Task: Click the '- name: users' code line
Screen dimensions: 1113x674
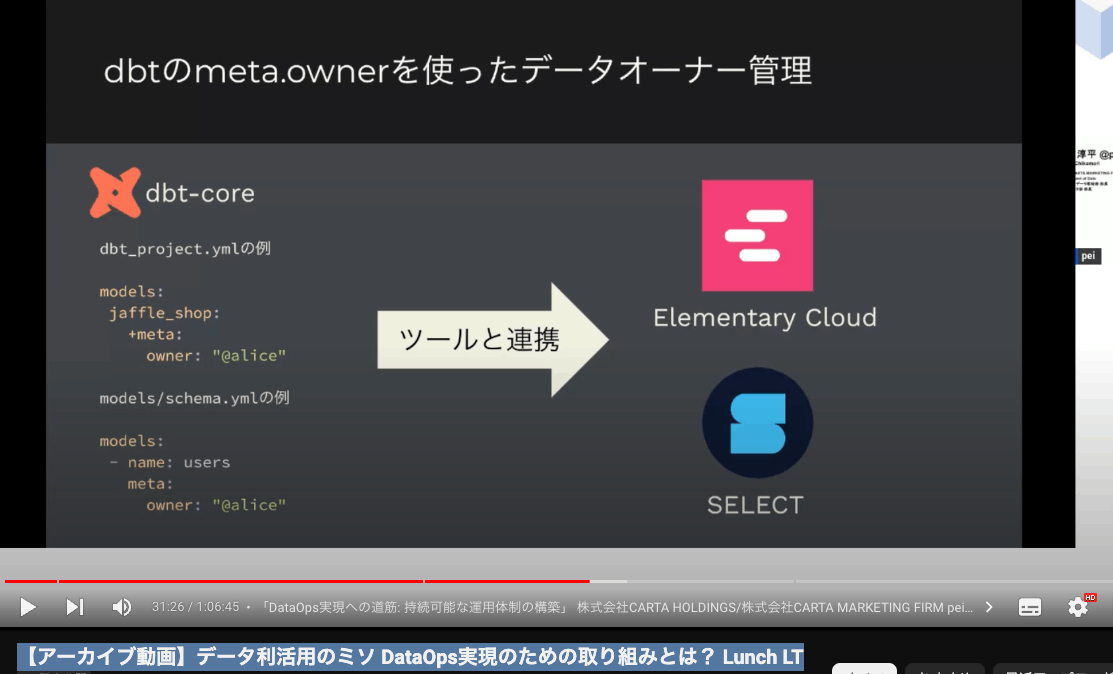Action: (x=170, y=463)
